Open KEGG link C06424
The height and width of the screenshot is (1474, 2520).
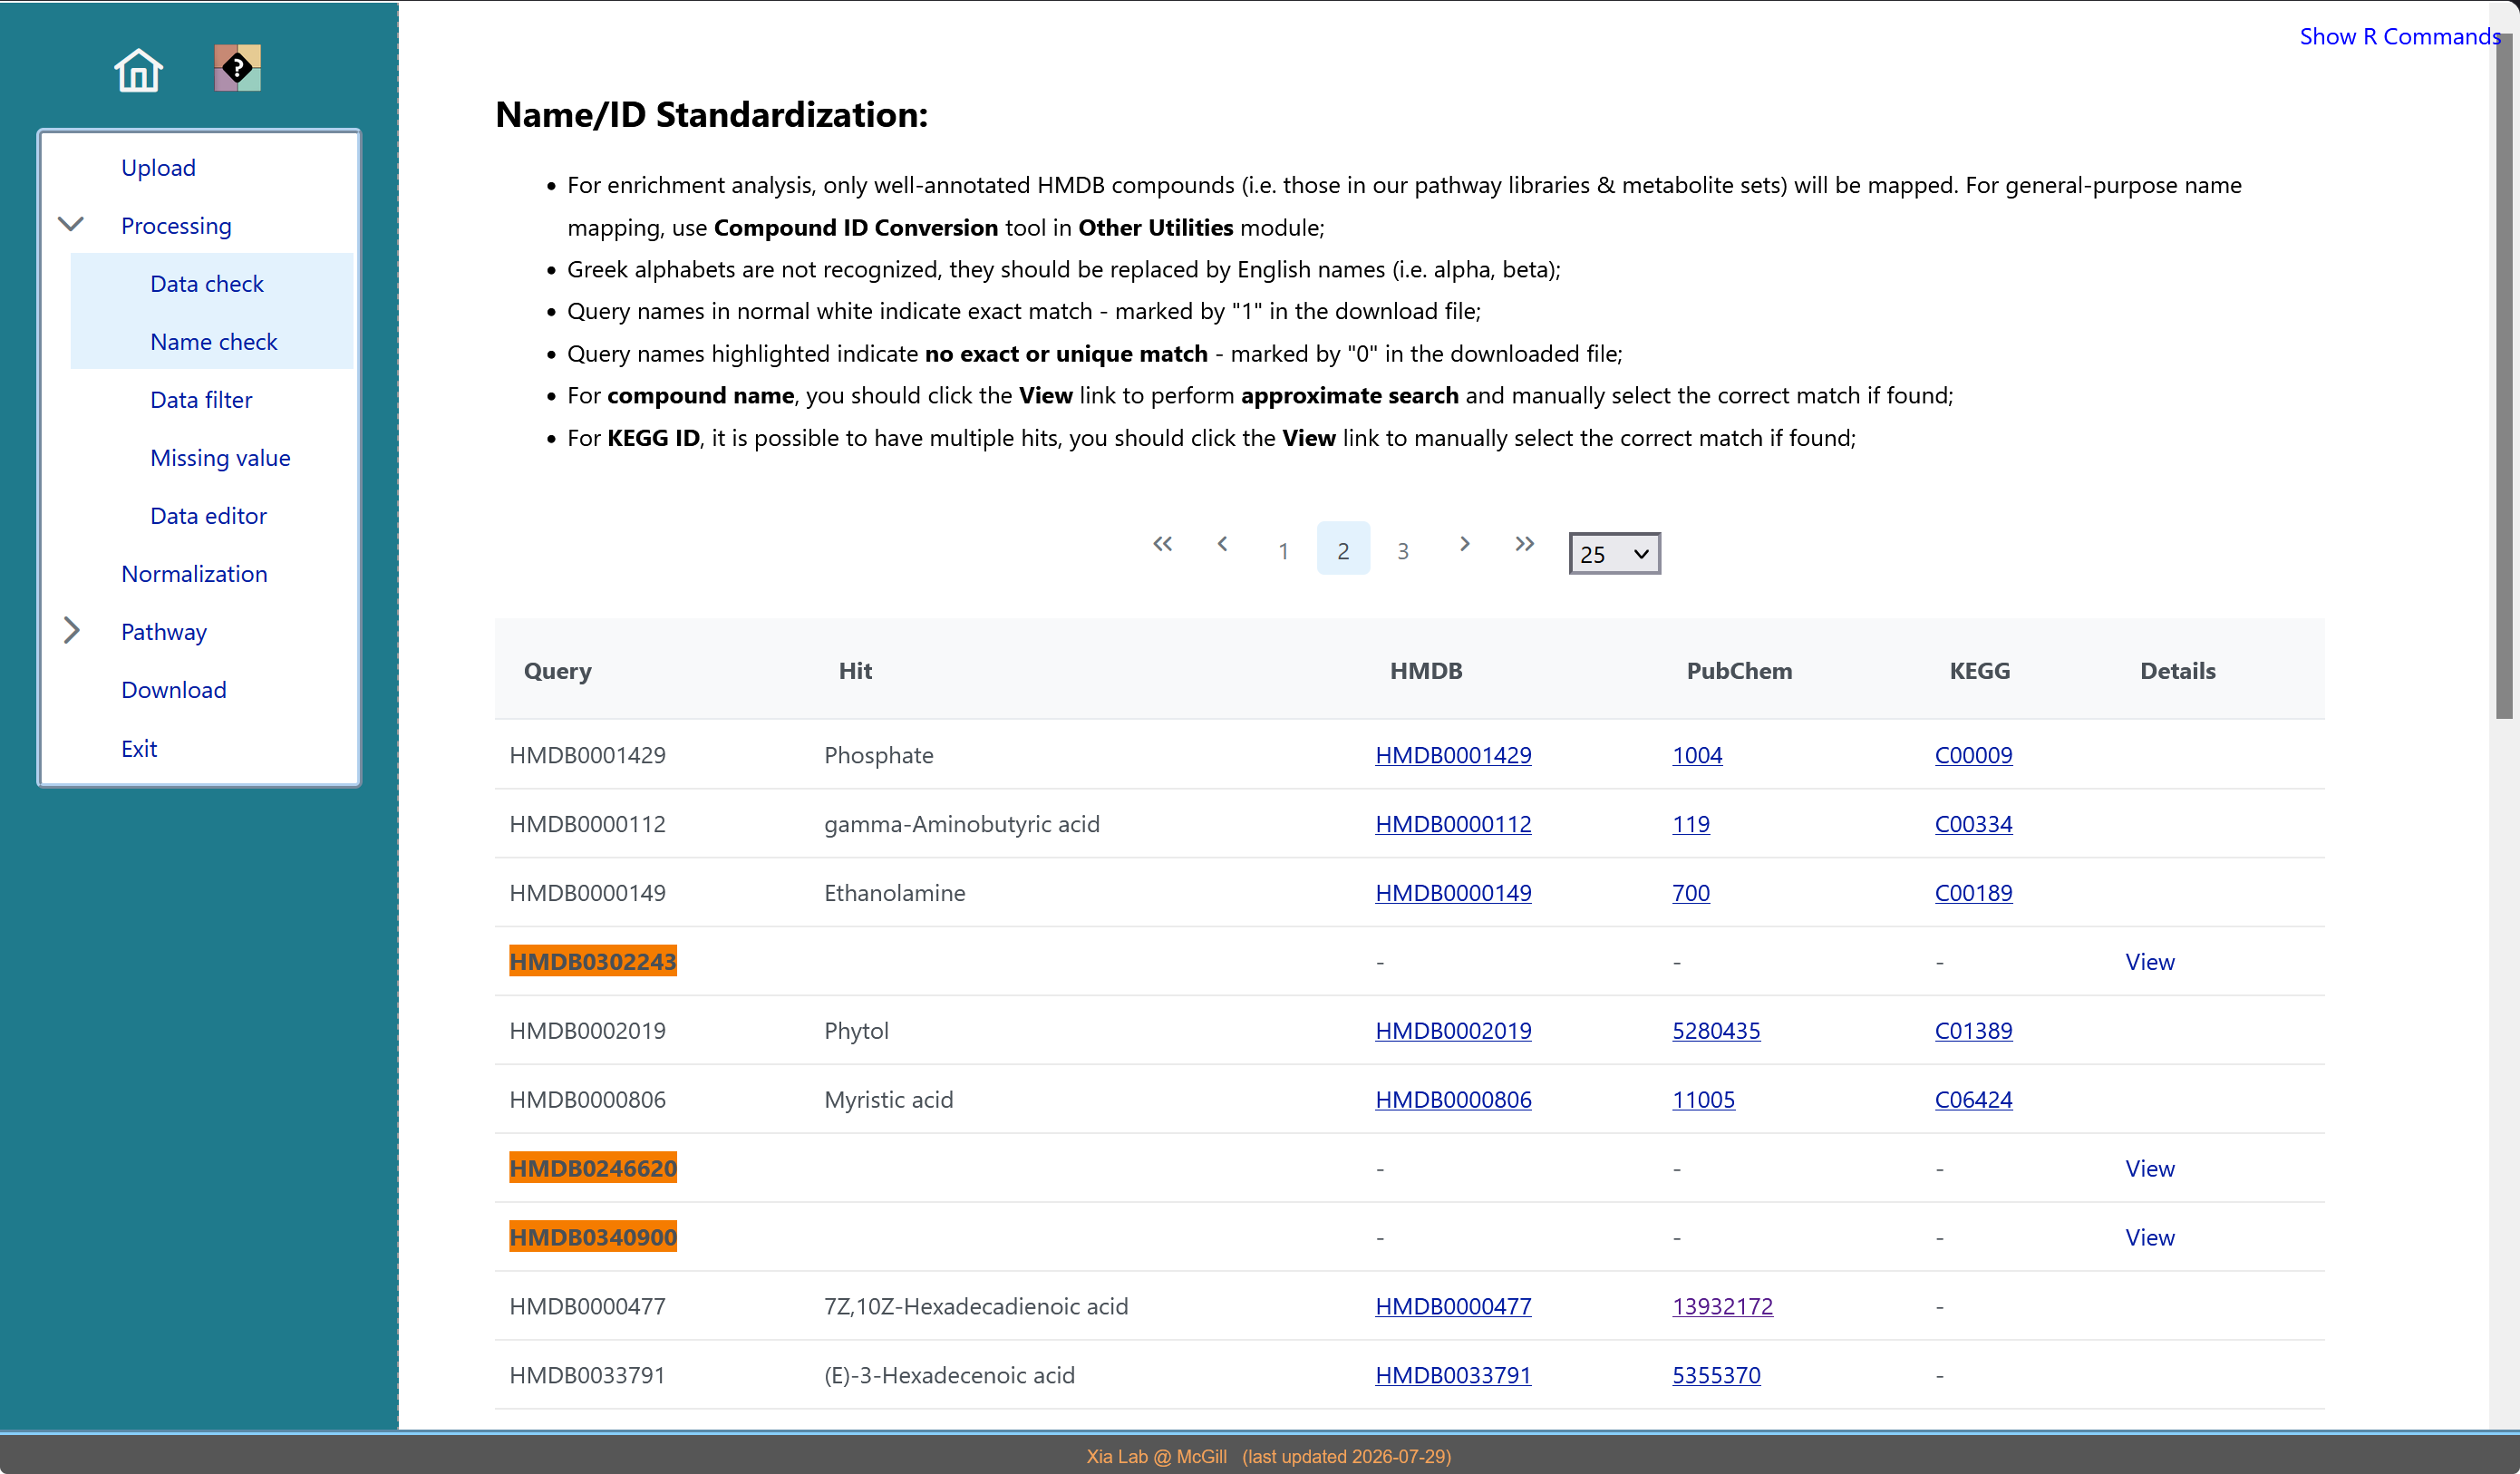click(1973, 1100)
